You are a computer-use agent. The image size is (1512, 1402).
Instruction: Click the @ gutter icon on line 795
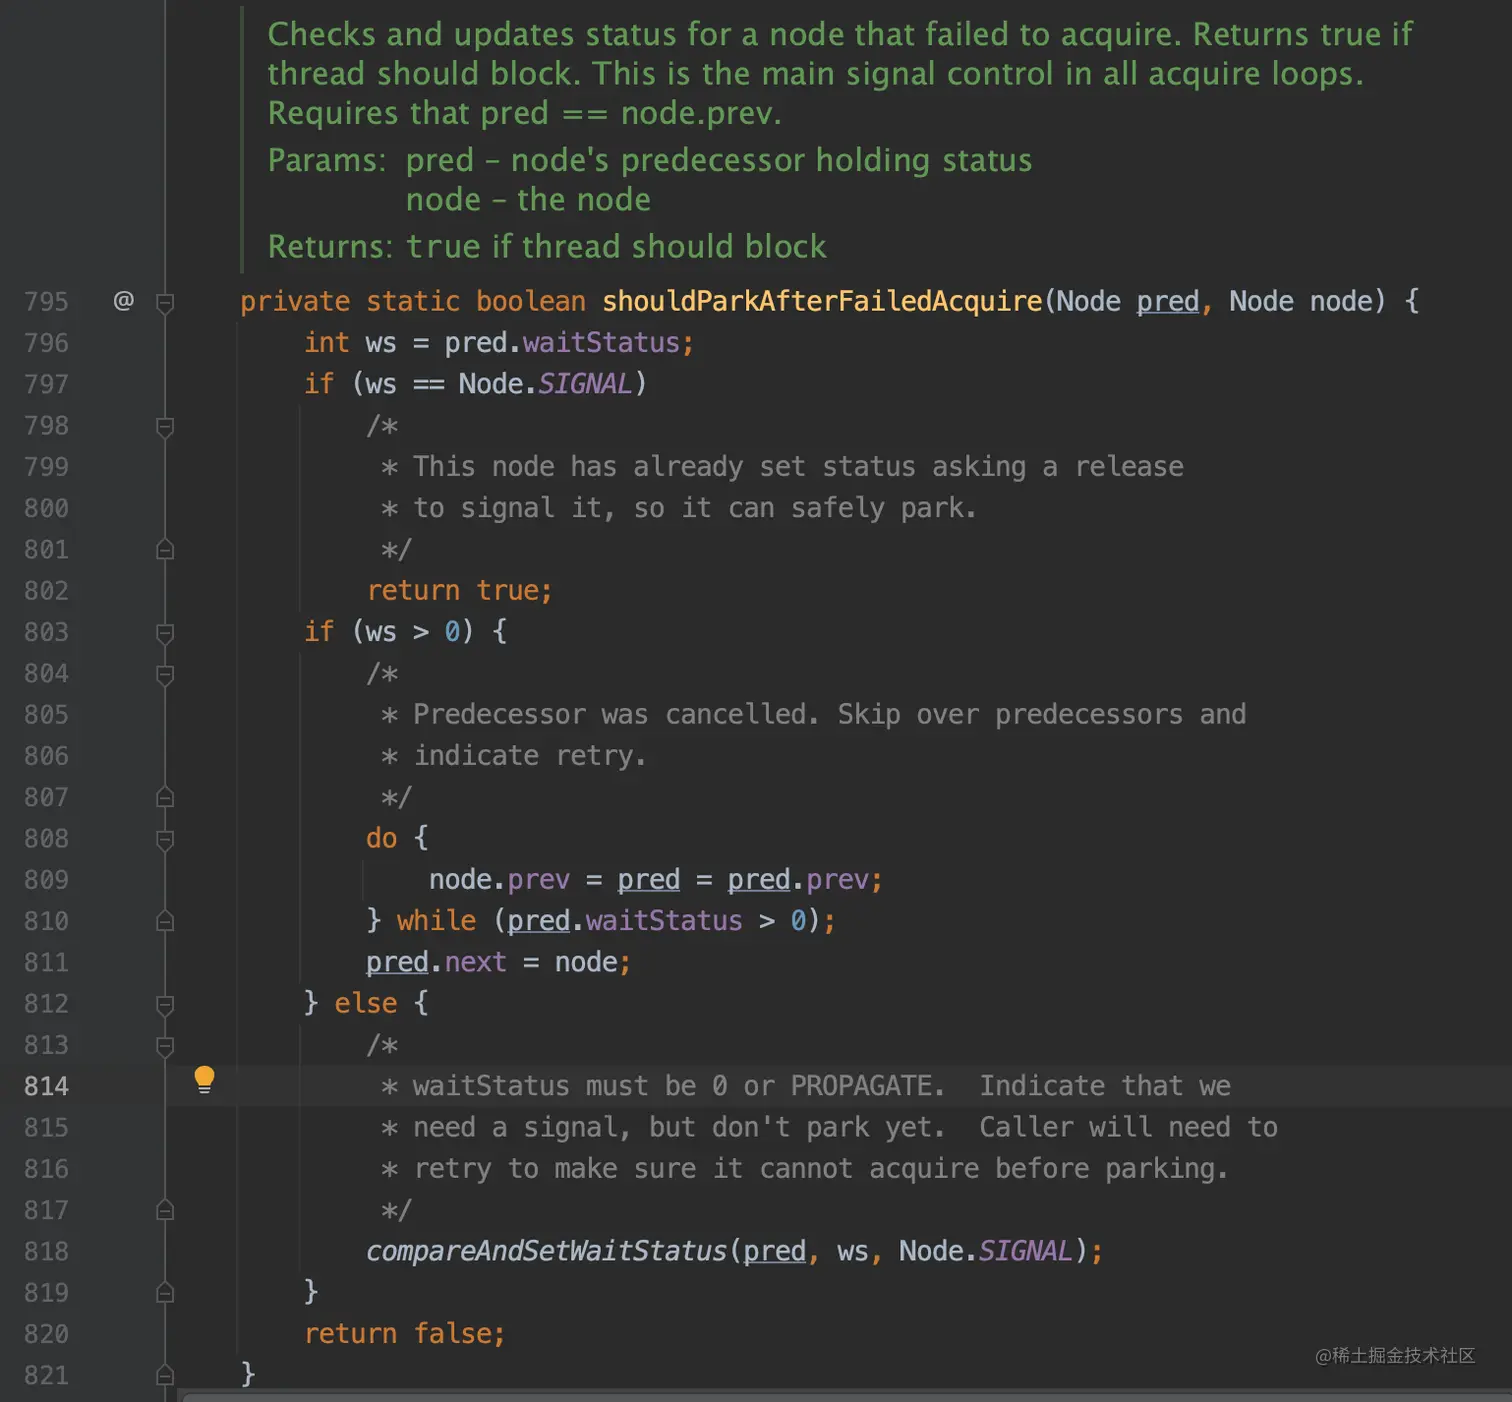(123, 301)
